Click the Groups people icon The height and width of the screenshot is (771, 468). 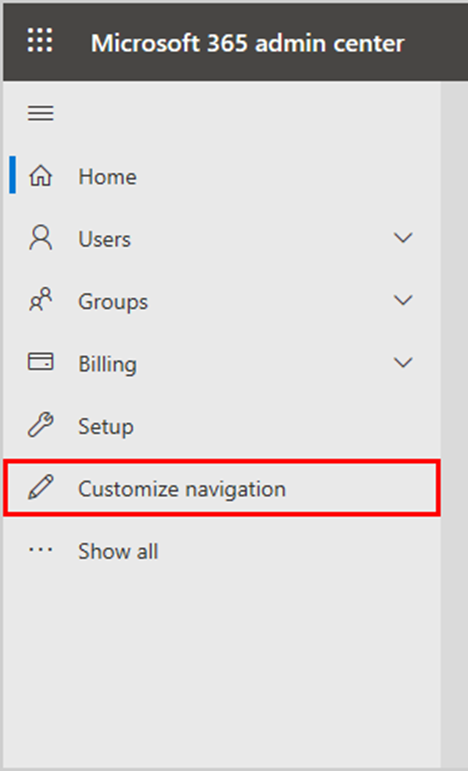[41, 300]
